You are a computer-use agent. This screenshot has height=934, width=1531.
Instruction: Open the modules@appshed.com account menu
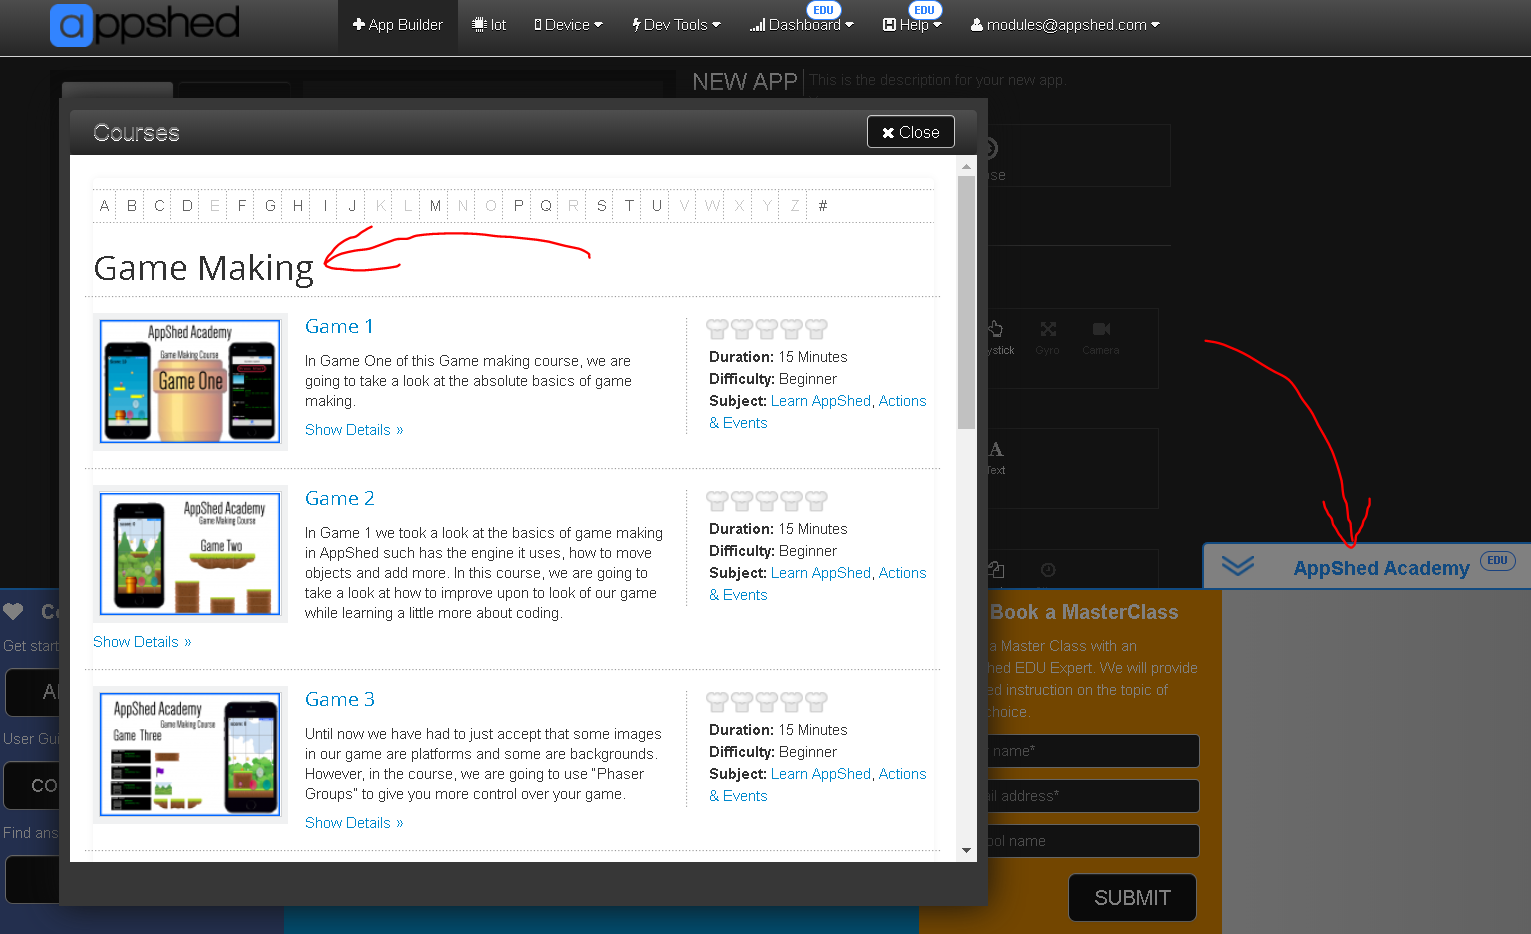point(1065,25)
